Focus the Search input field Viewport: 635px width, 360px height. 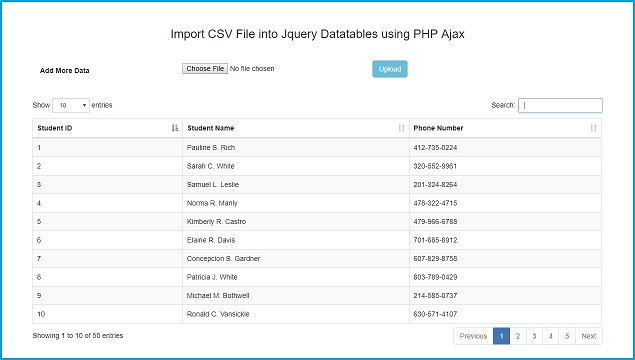(x=560, y=105)
